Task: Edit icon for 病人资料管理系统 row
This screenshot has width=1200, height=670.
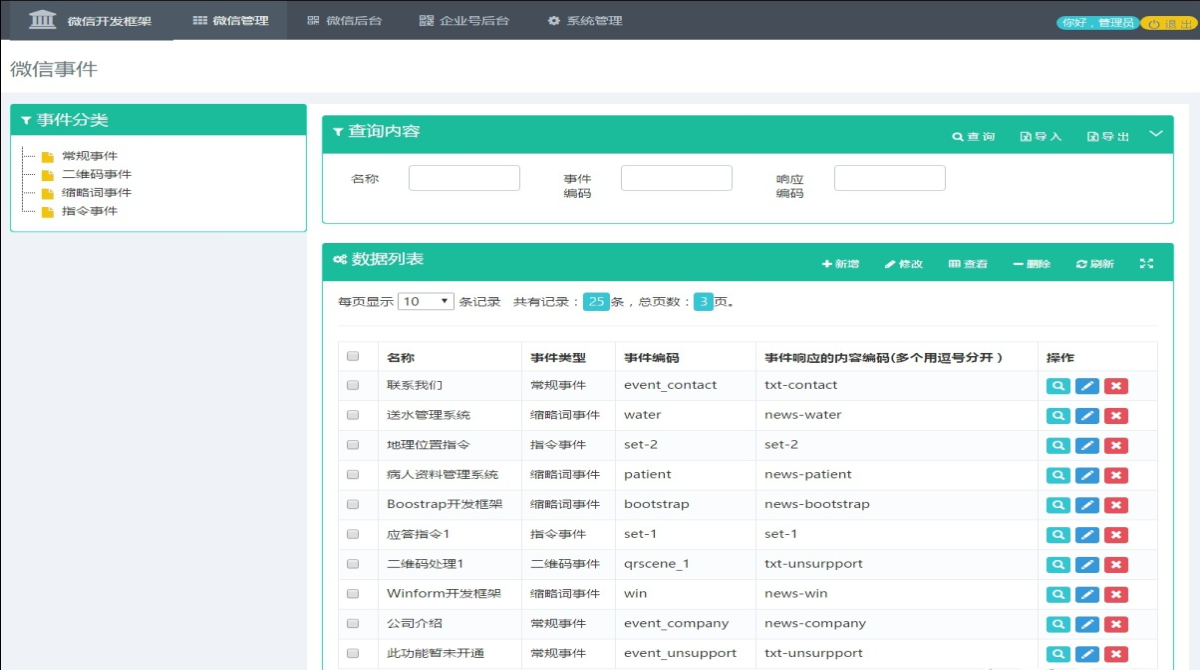Action: [x=1087, y=475]
